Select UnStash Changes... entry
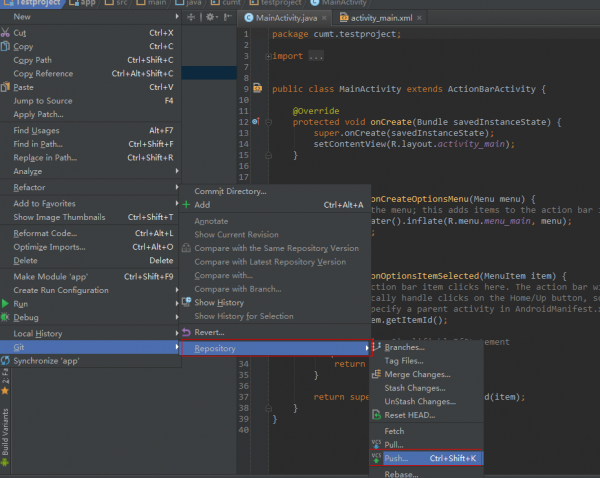Image resolution: width=600 pixels, height=478 pixels. pyautogui.click(x=426, y=401)
